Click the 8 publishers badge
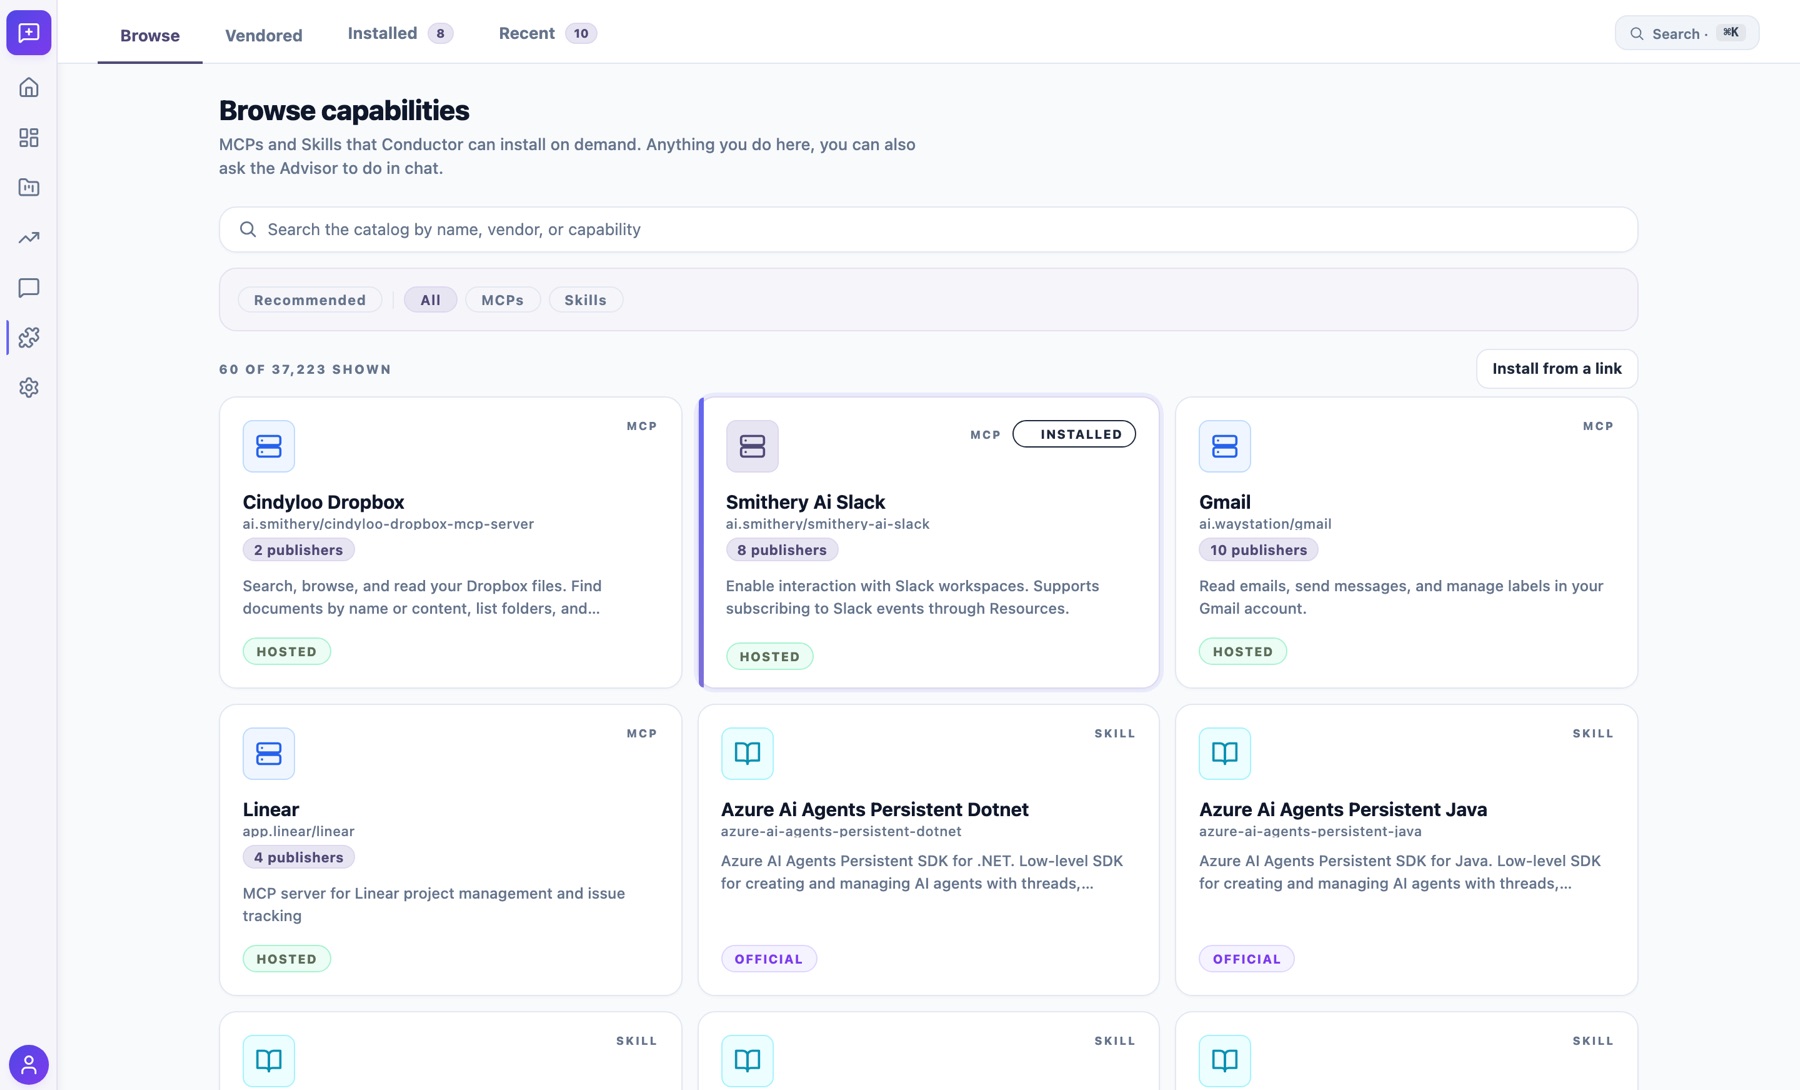 click(782, 550)
